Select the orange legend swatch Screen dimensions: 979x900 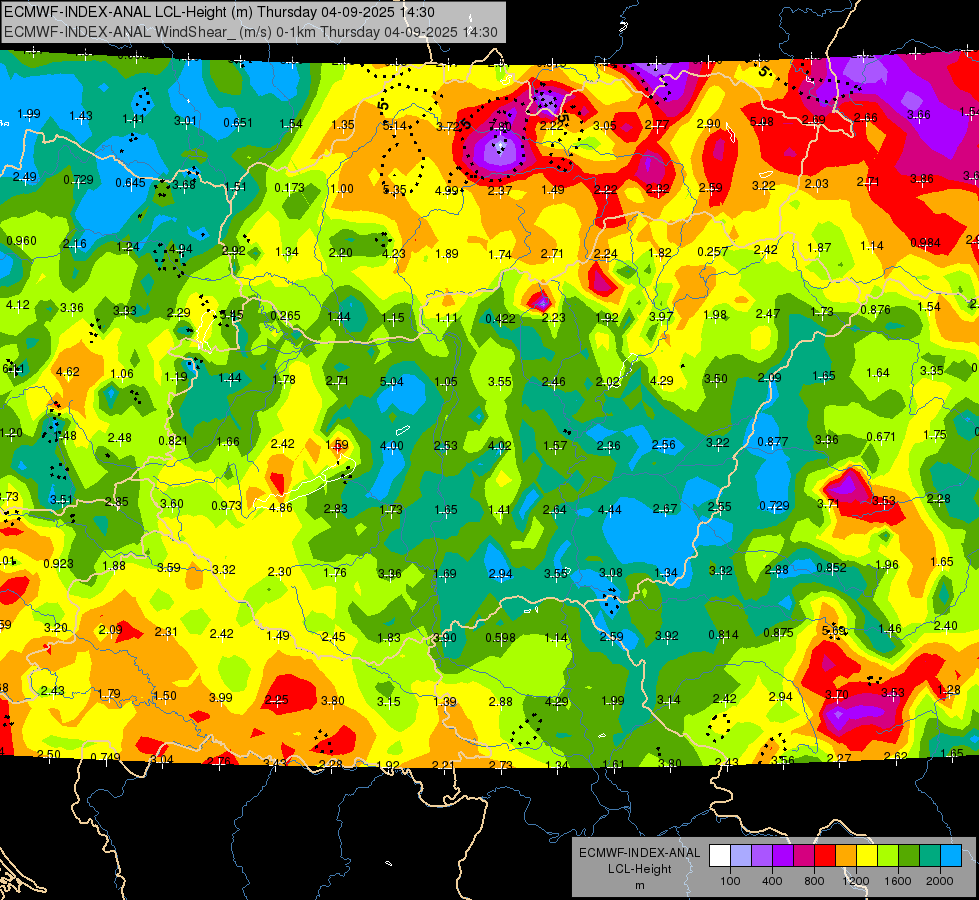pyautogui.click(x=846, y=856)
